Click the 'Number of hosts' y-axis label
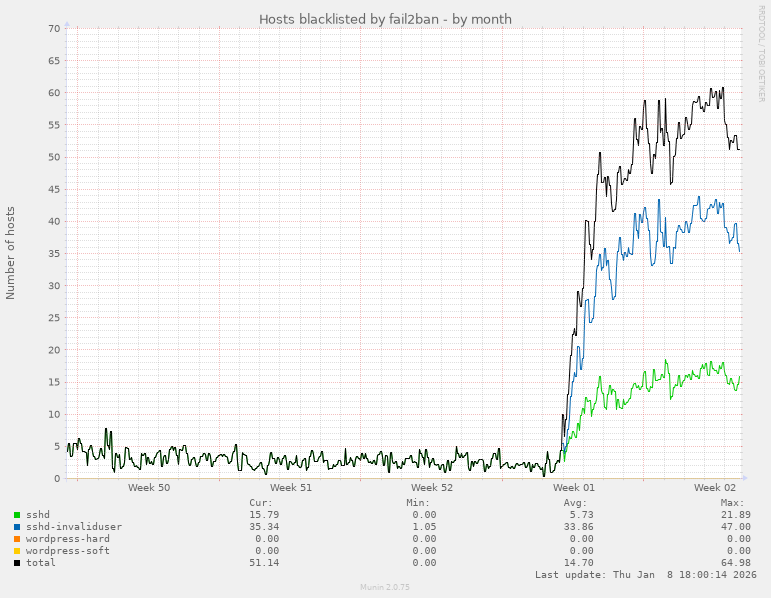 point(11,253)
